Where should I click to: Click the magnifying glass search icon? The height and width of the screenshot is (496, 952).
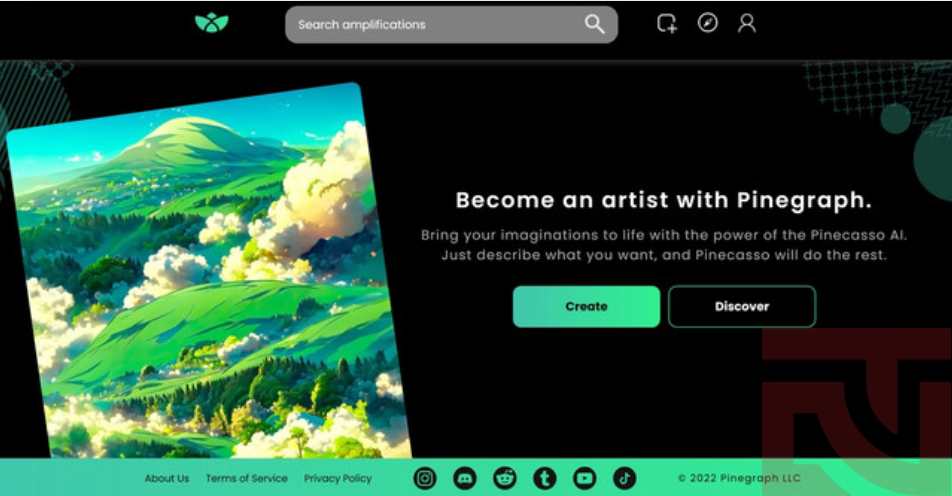coord(594,24)
